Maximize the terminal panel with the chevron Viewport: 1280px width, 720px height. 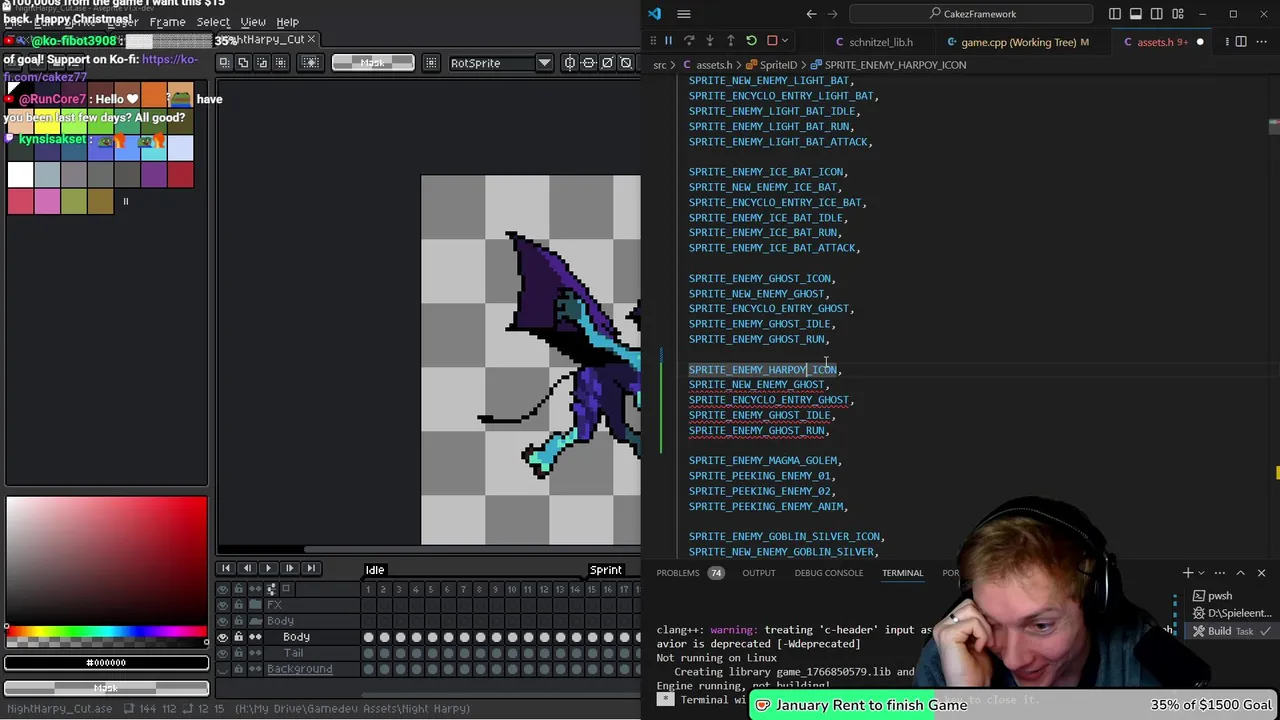pos(1240,573)
